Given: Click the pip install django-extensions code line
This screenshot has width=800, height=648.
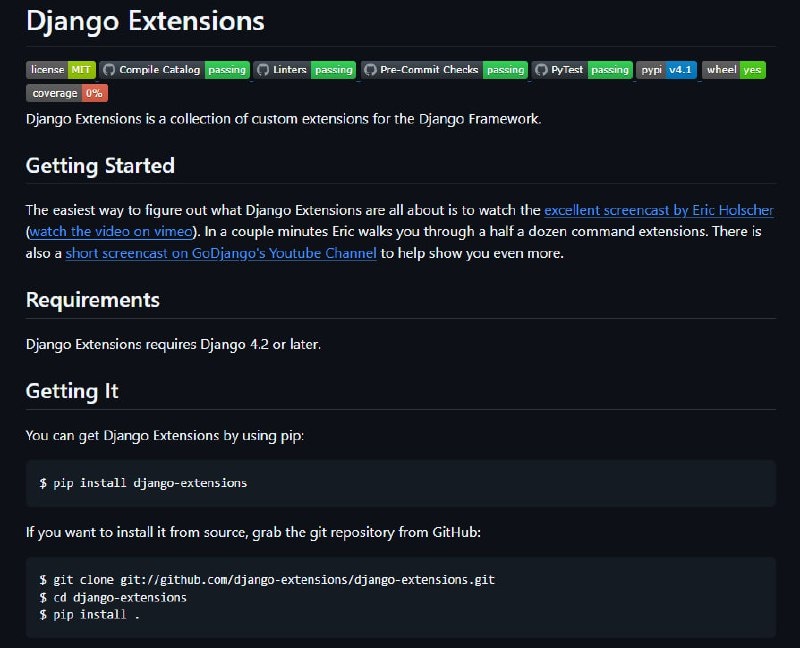Looking at the screenshot, I should 143,483.
